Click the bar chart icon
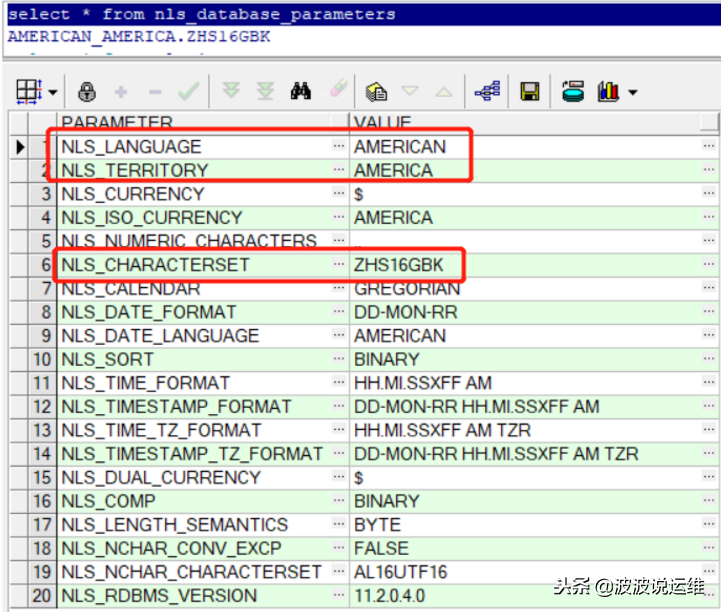This screenshot has height=612, width=721. pyautogui.click(x=608, y=91)
